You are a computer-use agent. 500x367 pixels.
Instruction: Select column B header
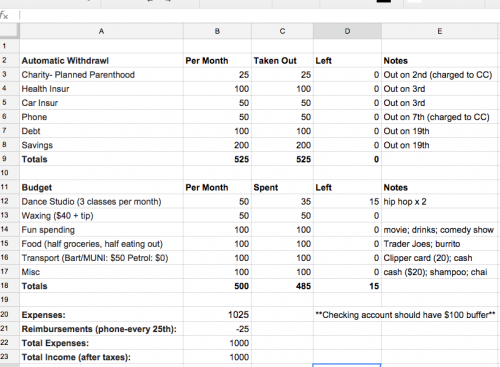(217, 31)
